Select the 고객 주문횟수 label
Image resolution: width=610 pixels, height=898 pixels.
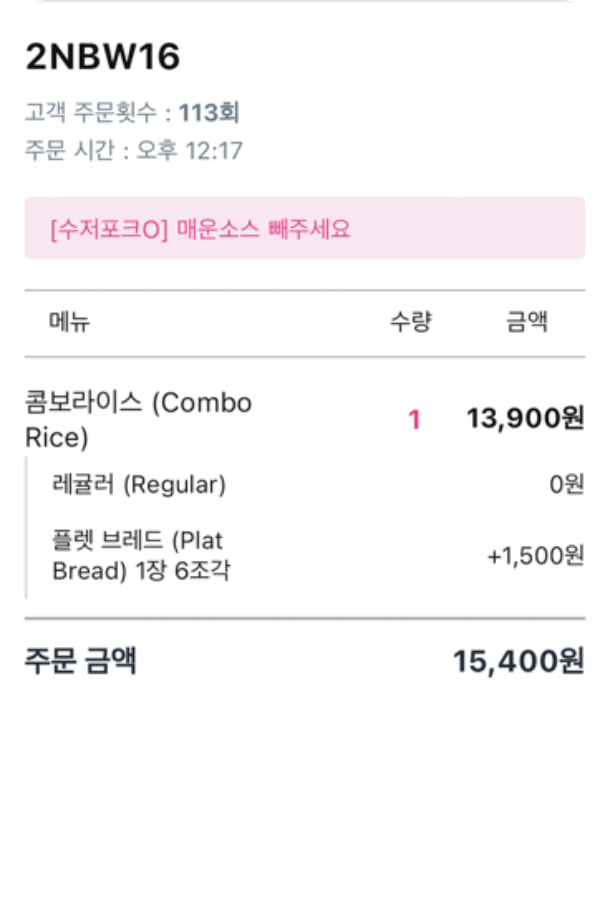pos(91,112)
